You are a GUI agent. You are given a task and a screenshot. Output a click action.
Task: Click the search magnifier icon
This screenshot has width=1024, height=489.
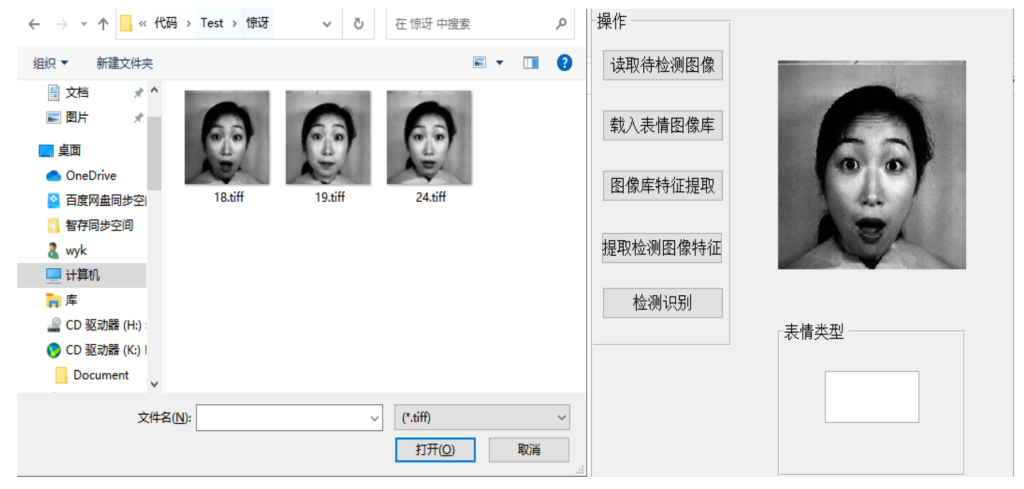561,24
